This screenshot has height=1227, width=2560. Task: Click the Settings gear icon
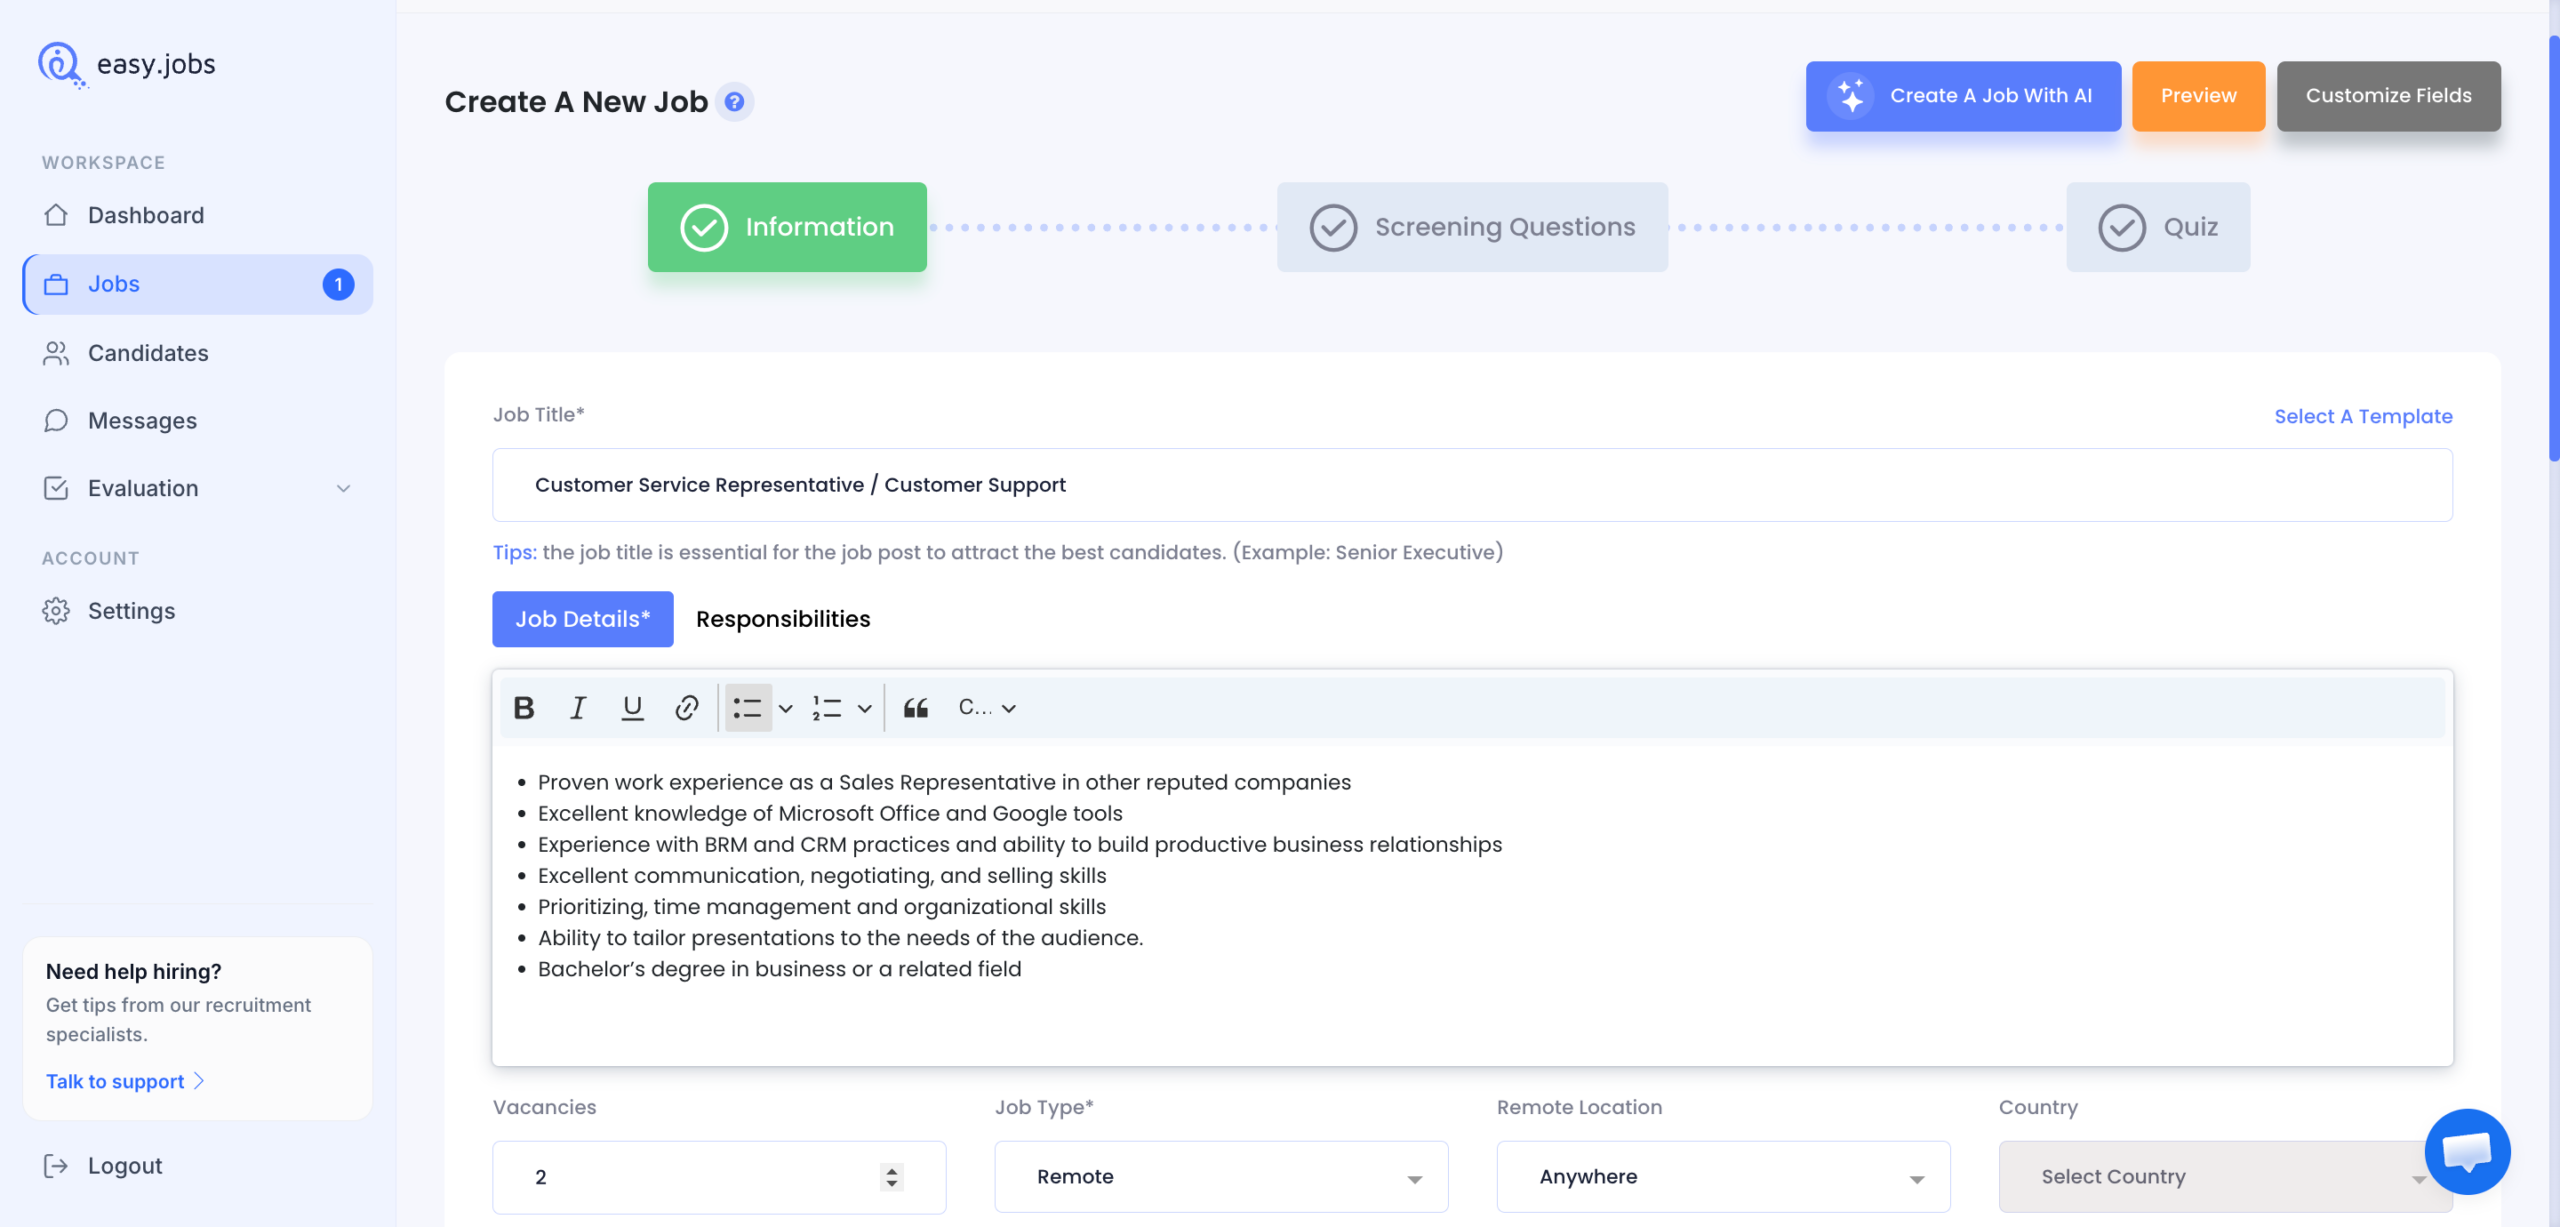56,611
